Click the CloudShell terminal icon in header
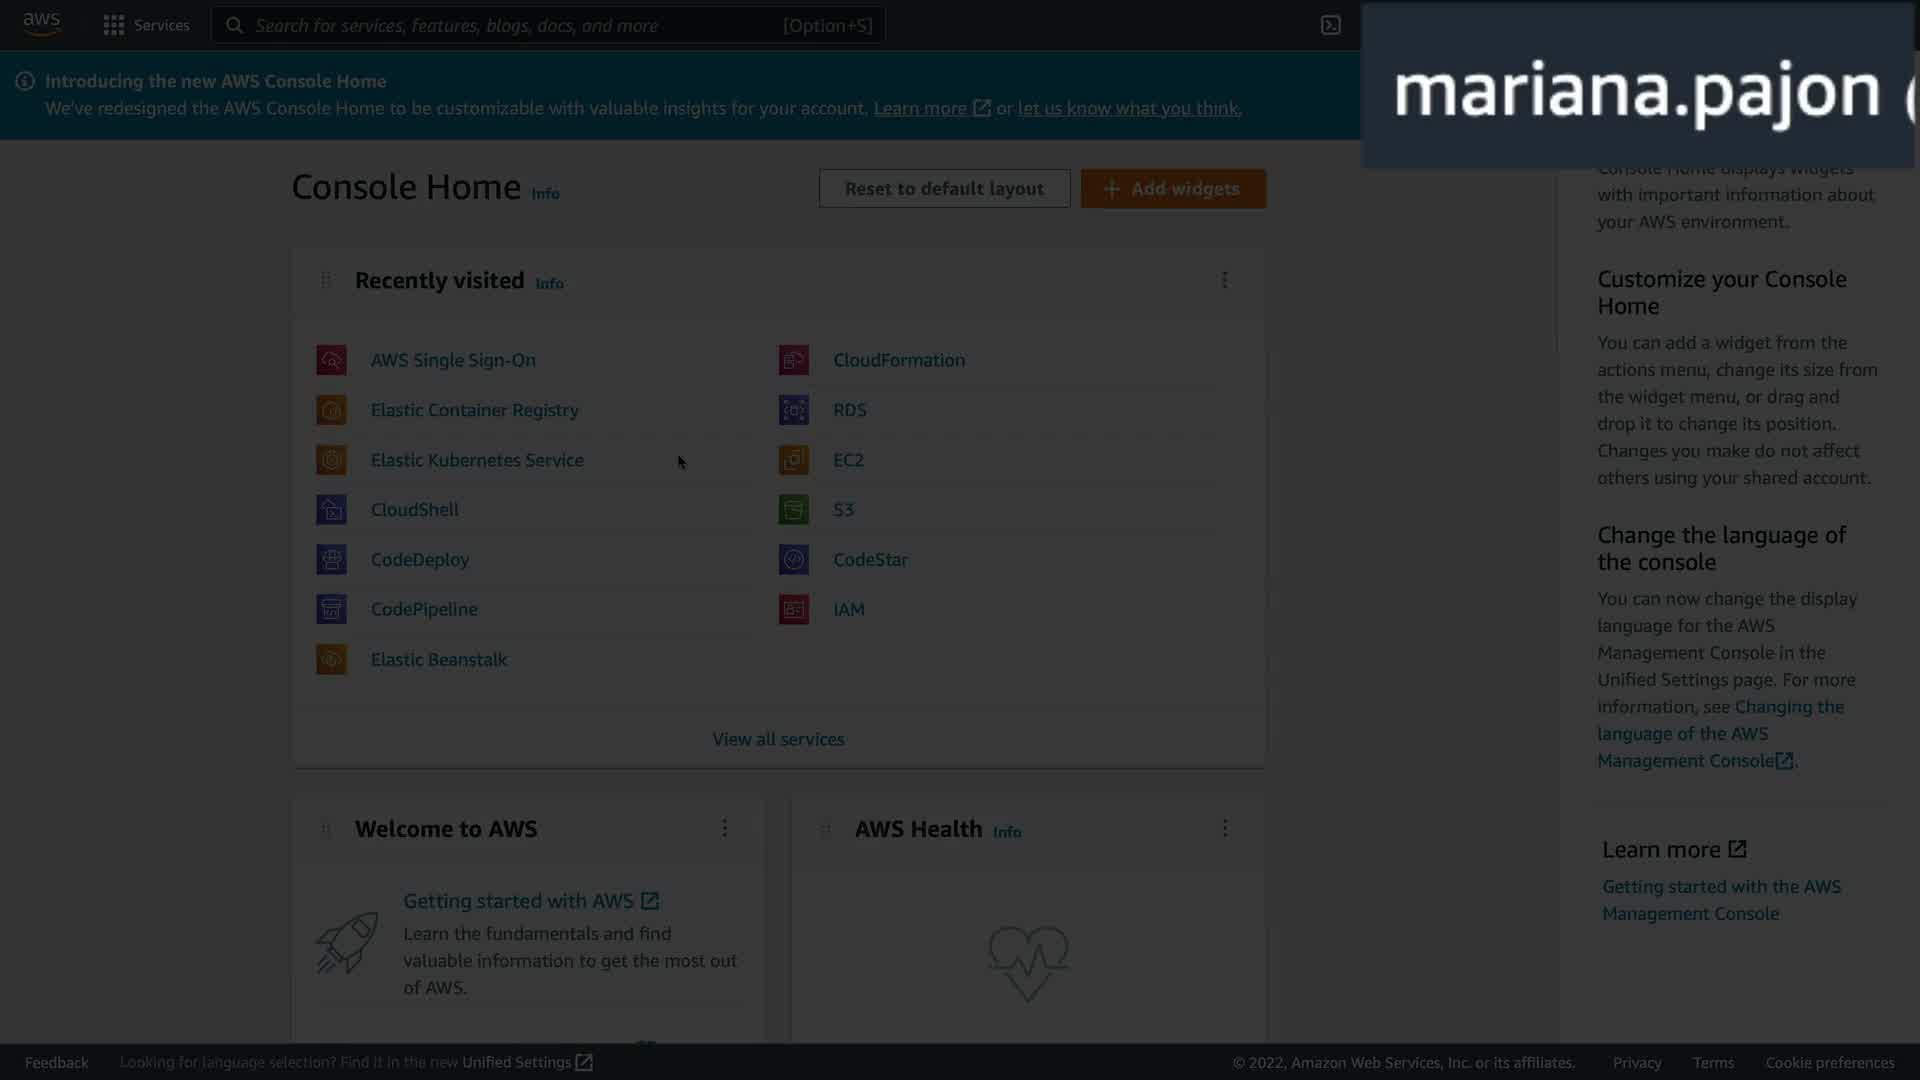The height and width of the screenshot is (1080, 1920). 1330,25
